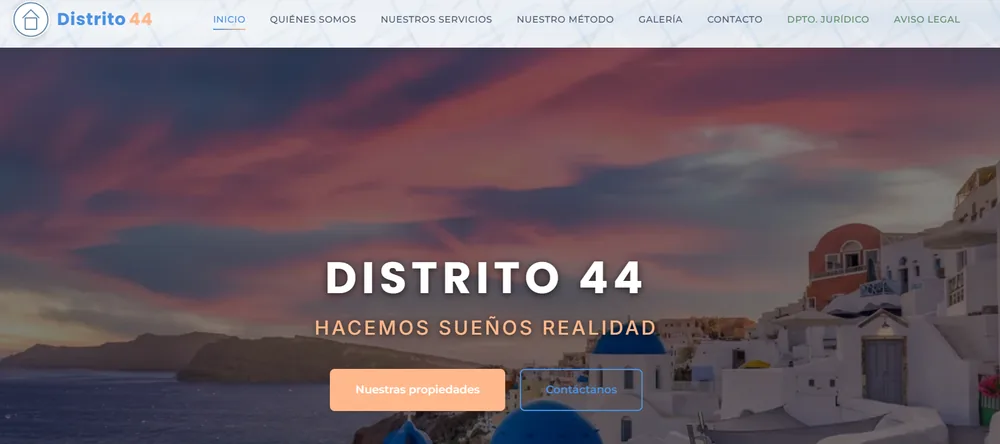
Task: Open the Galería section
Action: pos(660,20)
